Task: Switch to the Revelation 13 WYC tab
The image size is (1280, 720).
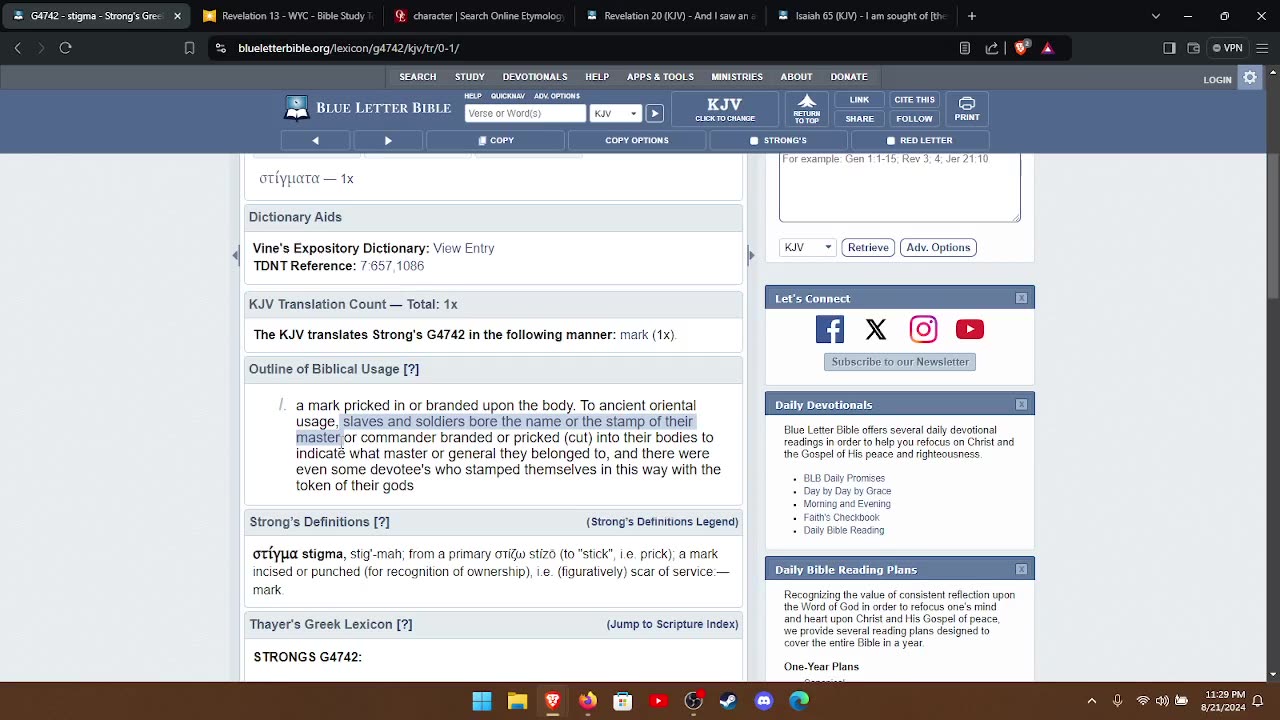Action: coord(287,16)
